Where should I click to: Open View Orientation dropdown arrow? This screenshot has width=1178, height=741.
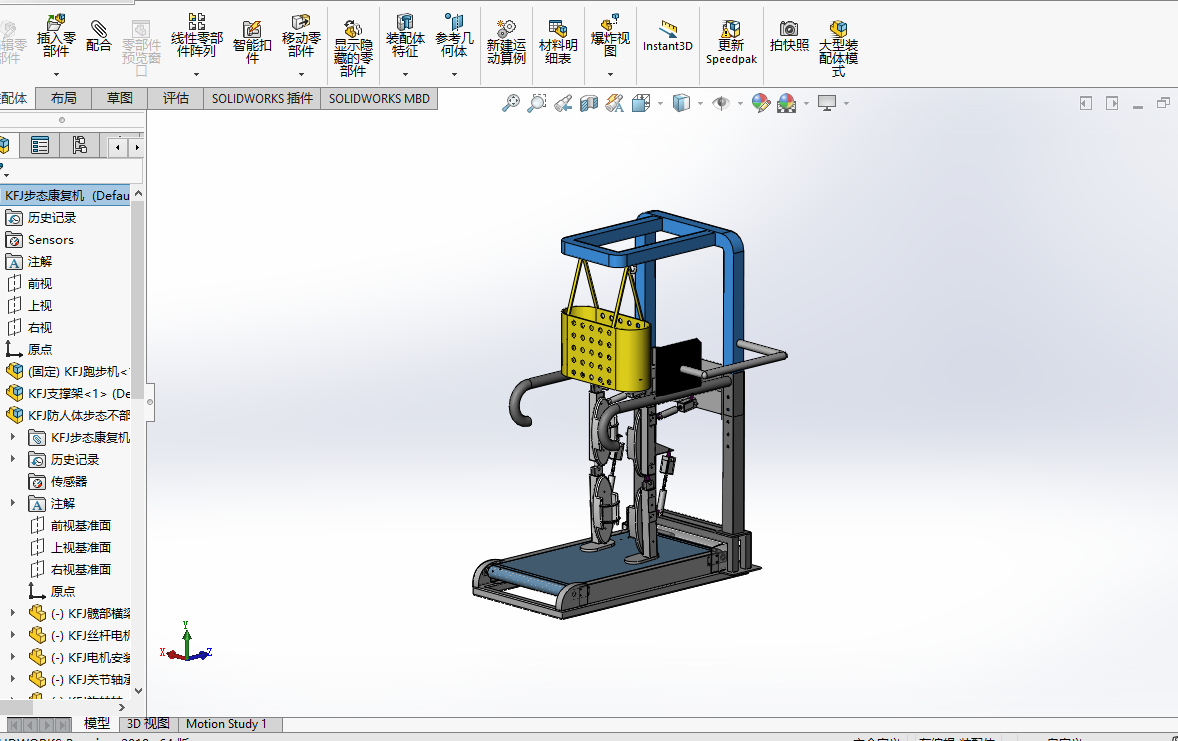tap(660, 104)
